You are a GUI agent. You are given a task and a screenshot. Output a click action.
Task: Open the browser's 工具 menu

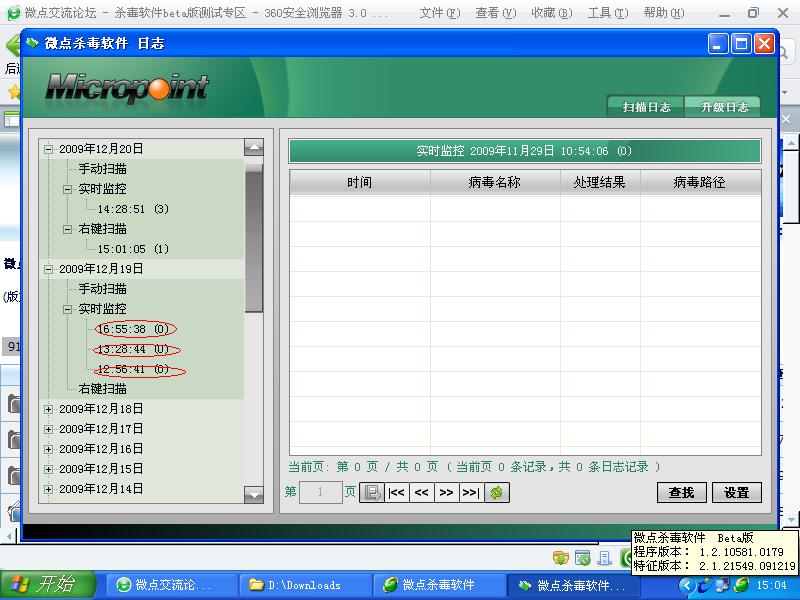pos(608,13)
